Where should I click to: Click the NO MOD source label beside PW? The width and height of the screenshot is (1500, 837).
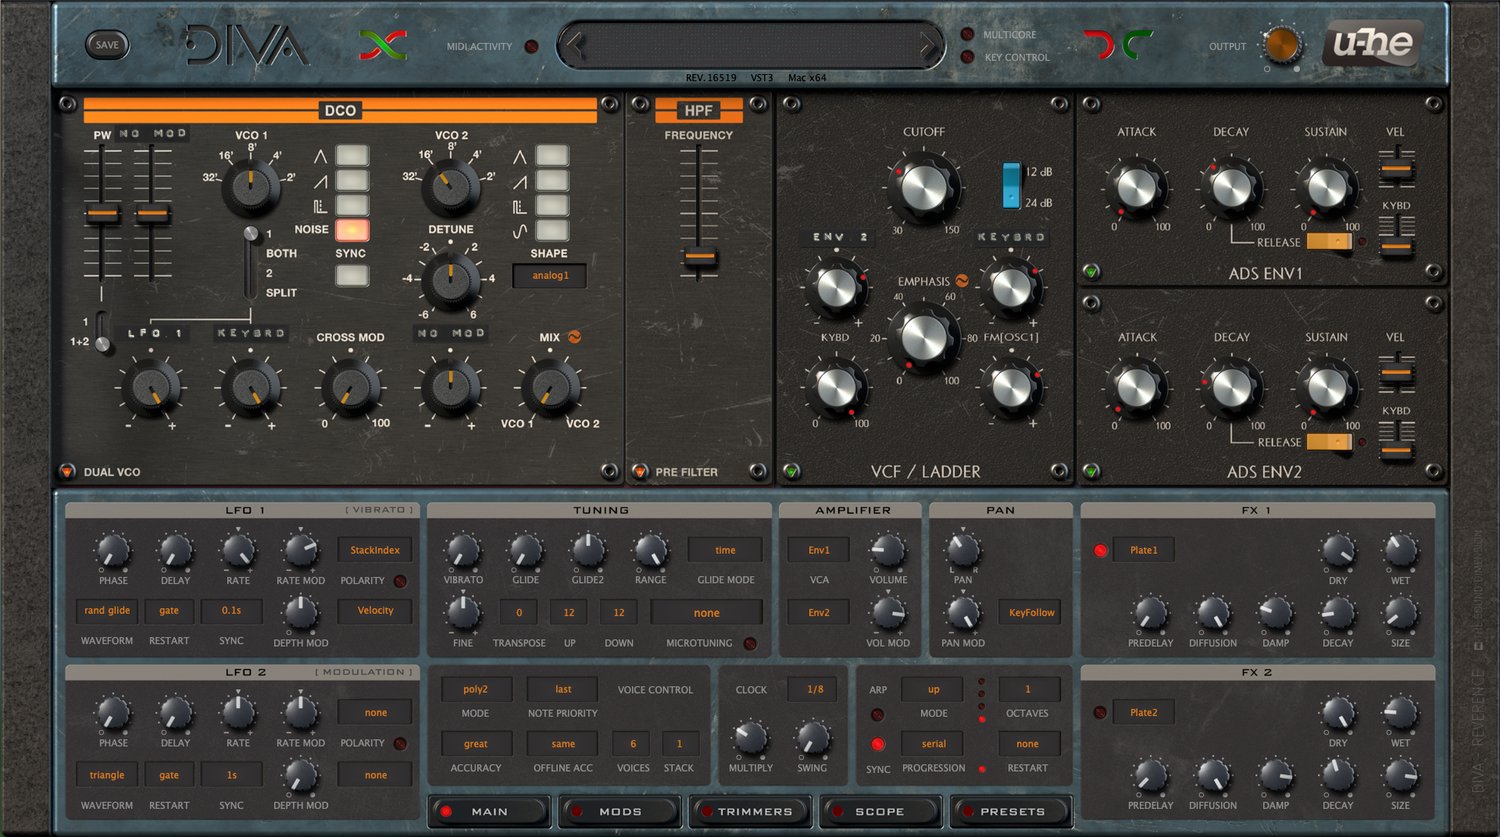tap(152, 133)
